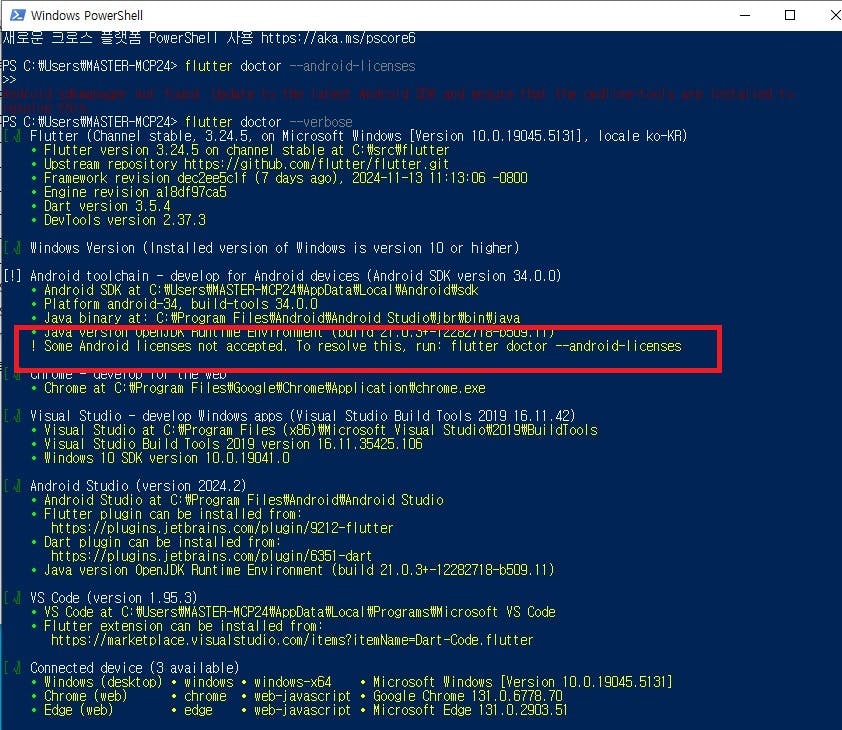Click the marketplace.visualstudio.com Dart-Code.flutter URL
This screenshot has height=730, width=842.
(292, 639)
